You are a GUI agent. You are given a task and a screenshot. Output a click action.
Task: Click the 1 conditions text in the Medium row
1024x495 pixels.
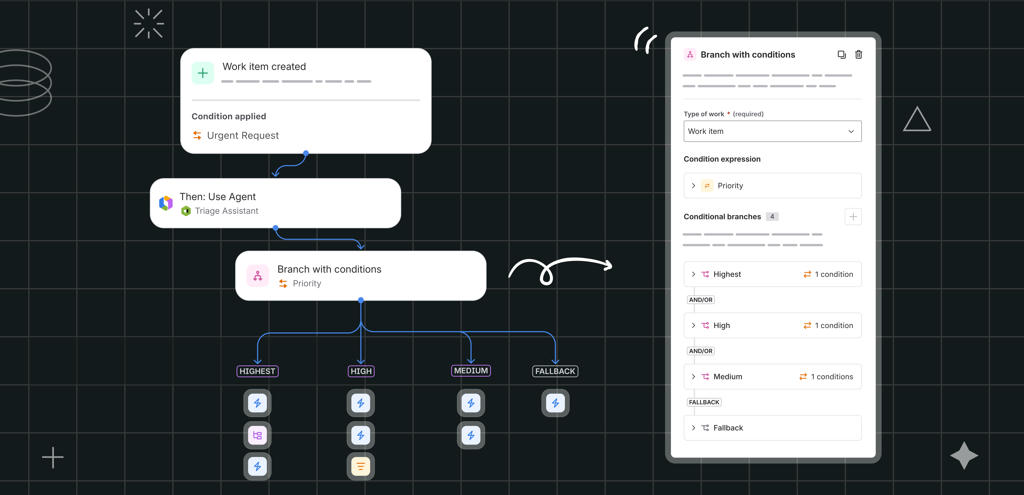[x=832, y=377]
